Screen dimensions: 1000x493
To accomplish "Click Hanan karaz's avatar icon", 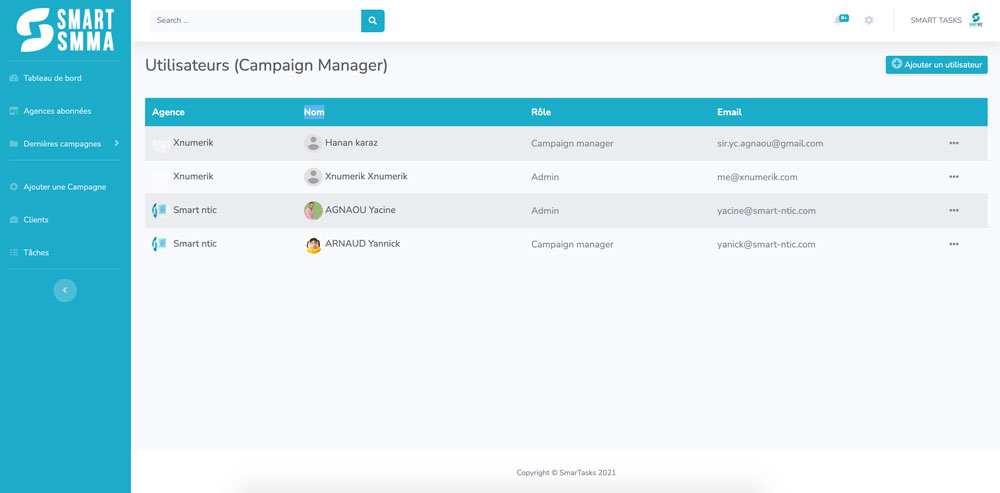I will click(313, 143).
